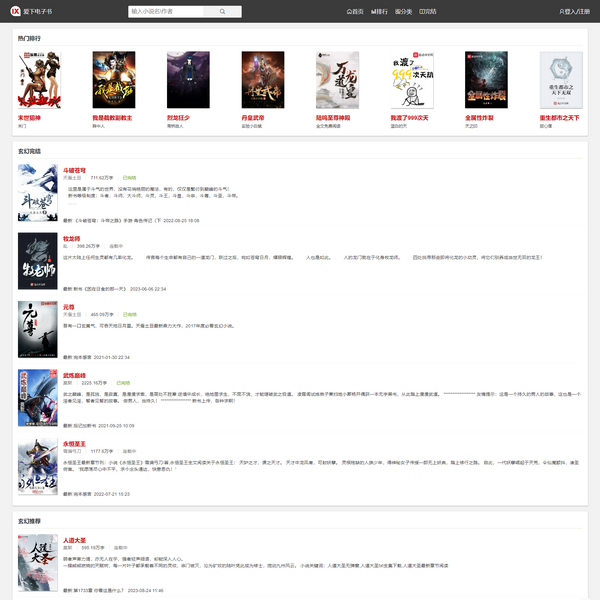Image resolution: width=600 pixels, height=600 pixels.
Task: Open the 永恒圣王 book cover
Action: 38,467
